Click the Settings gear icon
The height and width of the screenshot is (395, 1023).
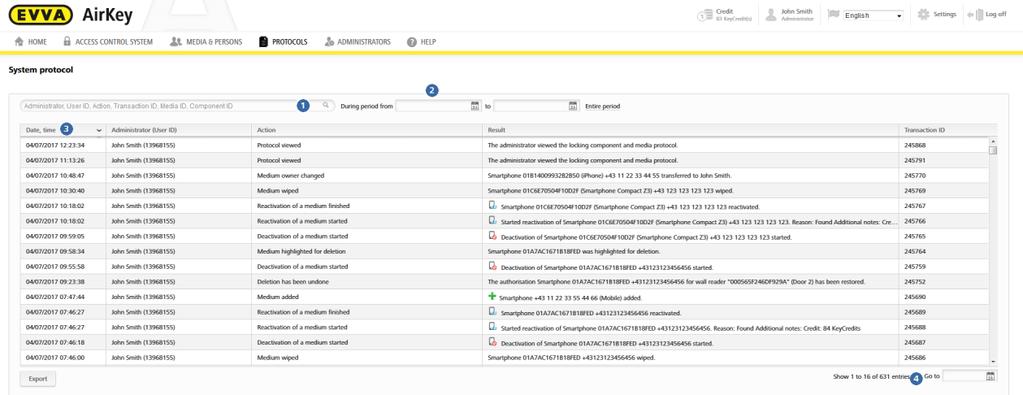point(923,14)
